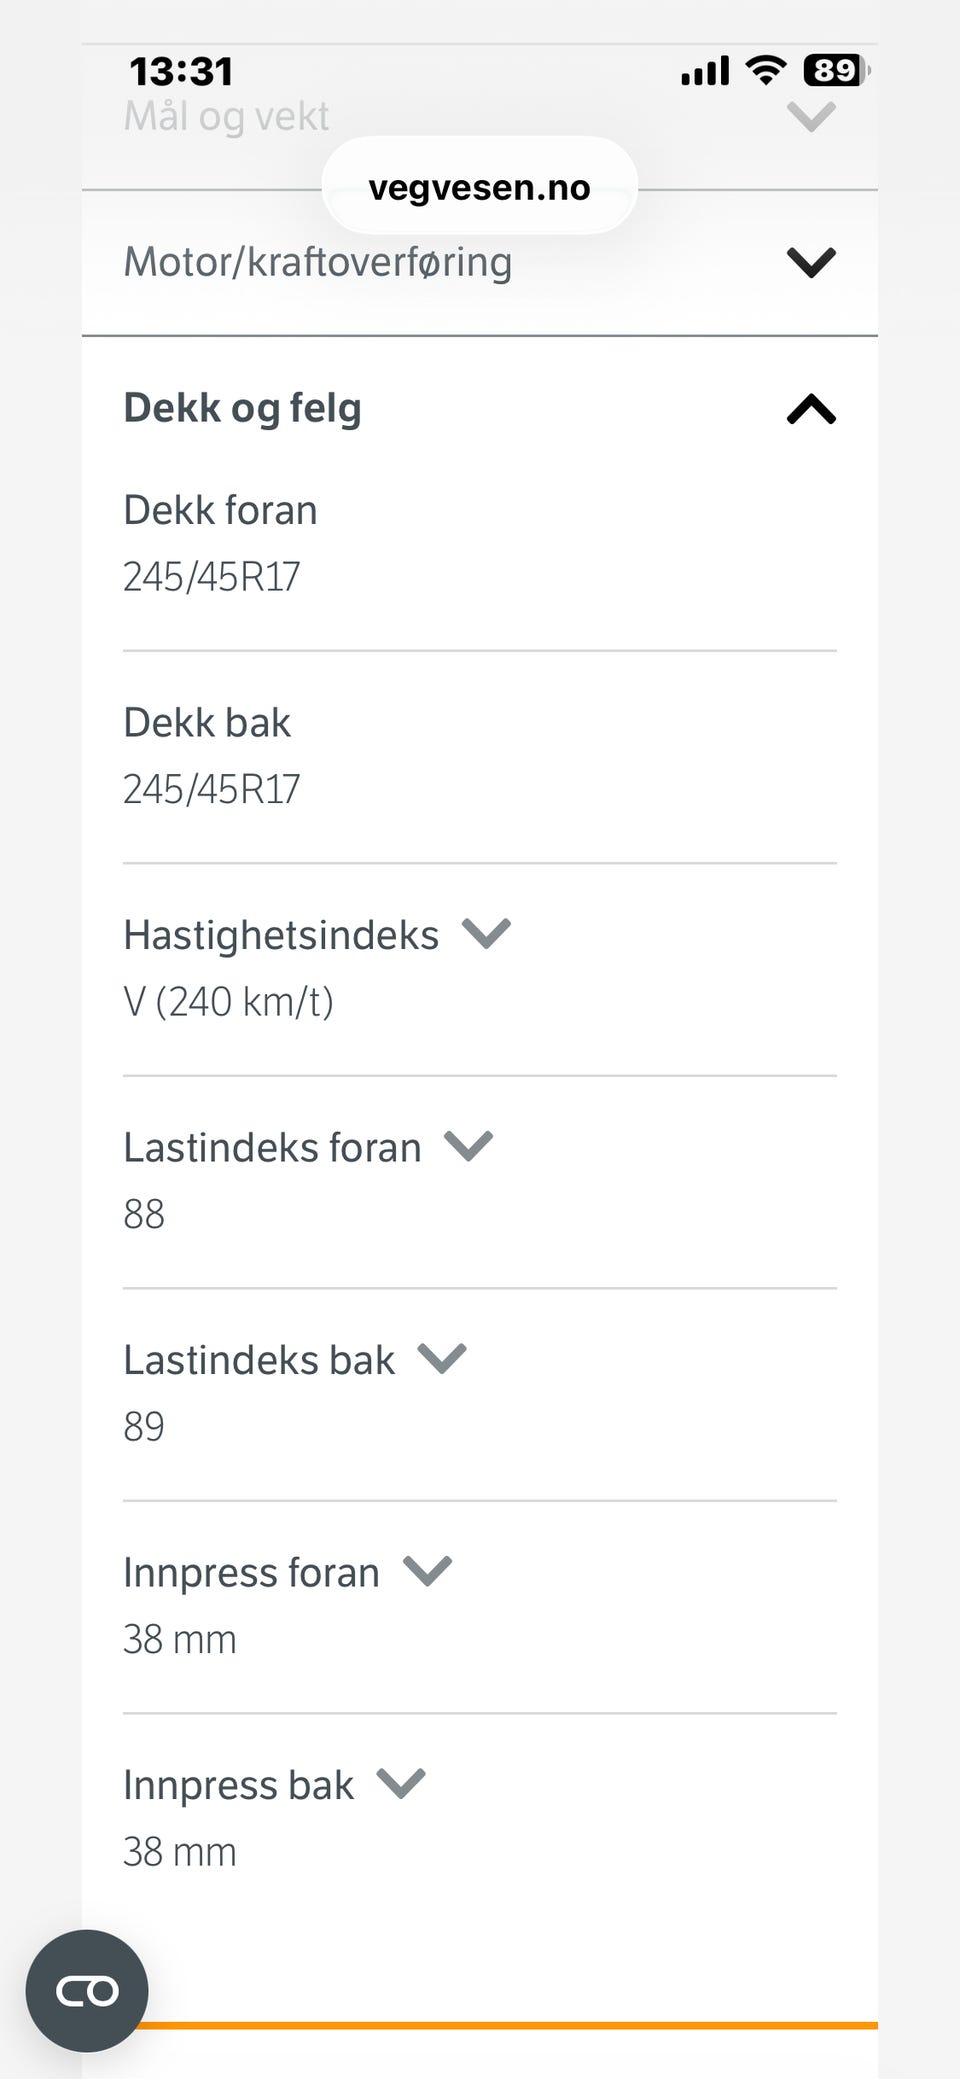Open the chat assistant bubble icon
Image resolution: width=960 pixels, height=2079 pixels.
tap(87, 1990)
